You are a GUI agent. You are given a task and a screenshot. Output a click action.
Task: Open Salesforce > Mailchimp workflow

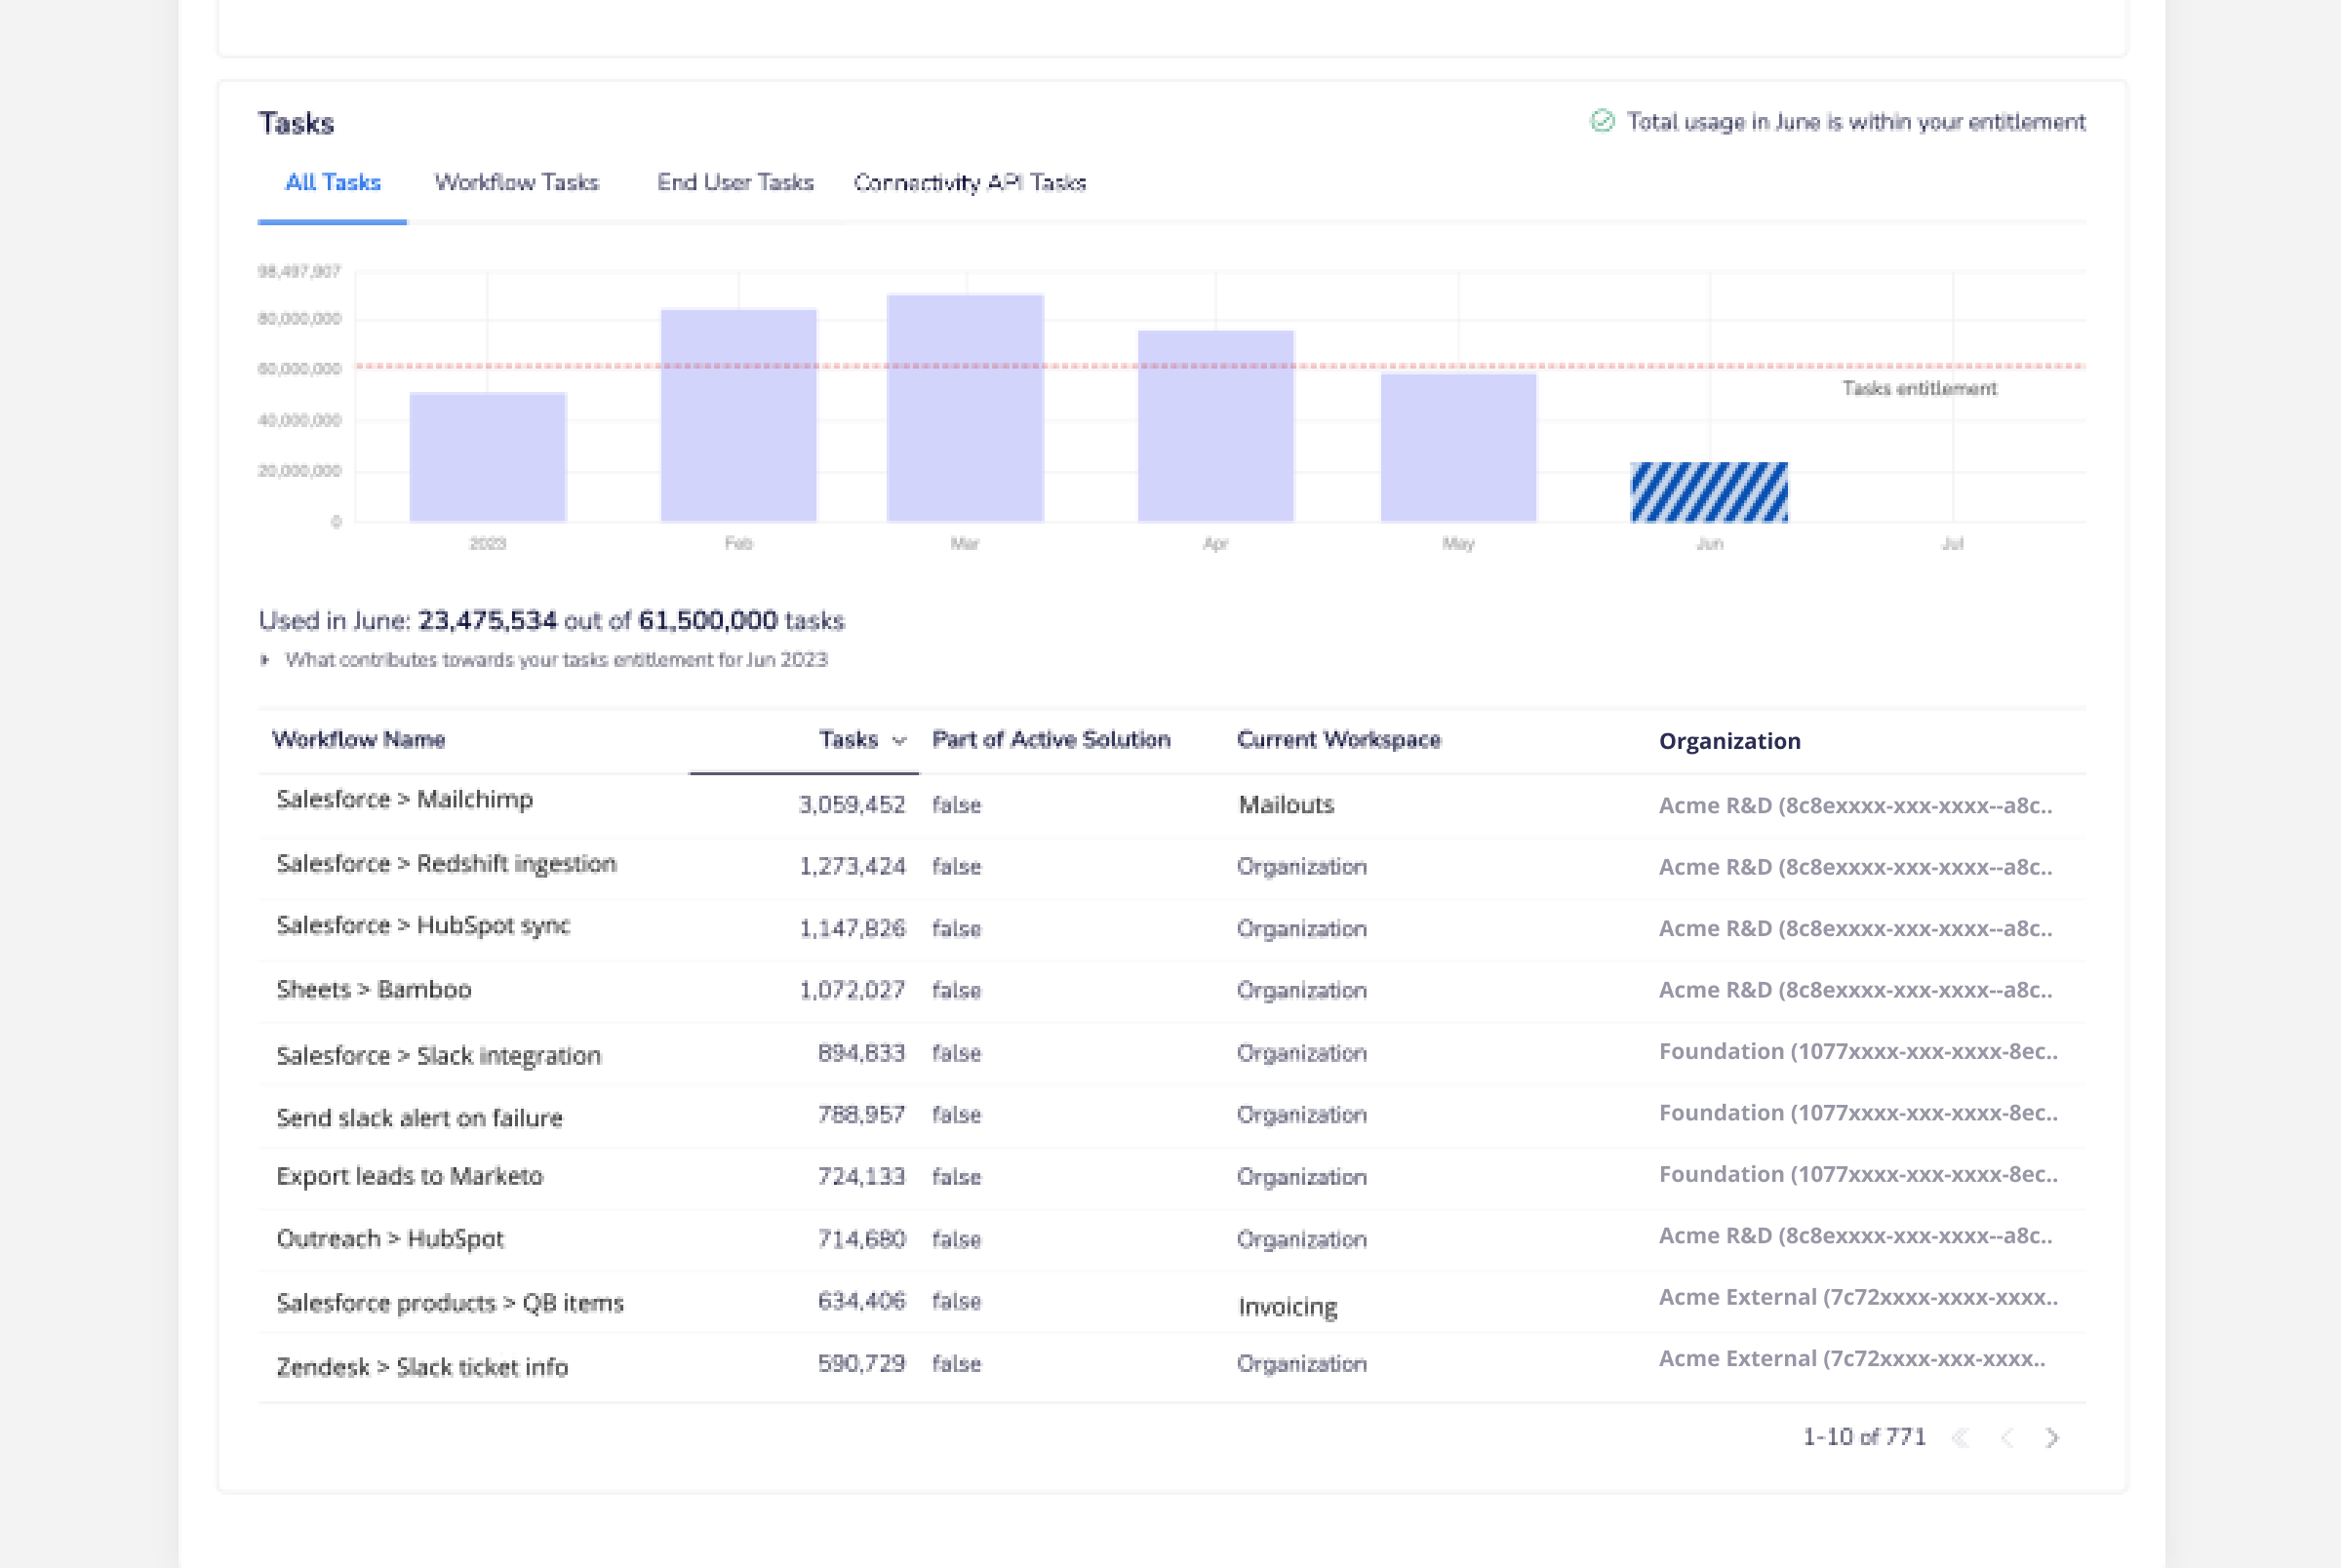404,800
